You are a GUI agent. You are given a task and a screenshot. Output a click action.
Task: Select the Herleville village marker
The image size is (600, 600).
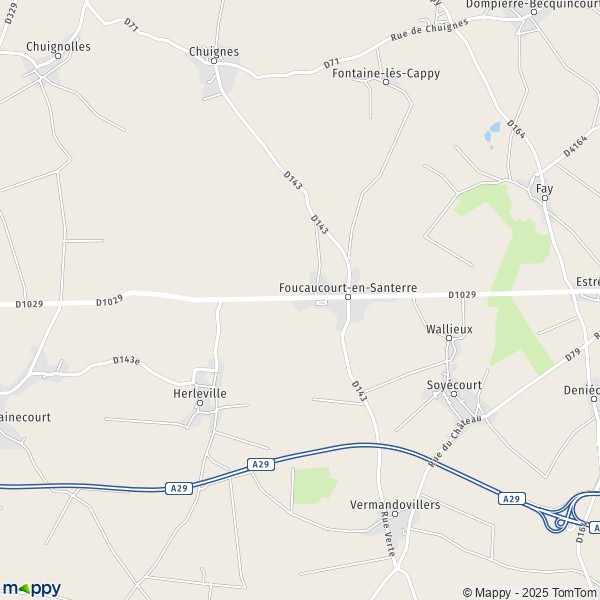(x=200, y=403)
